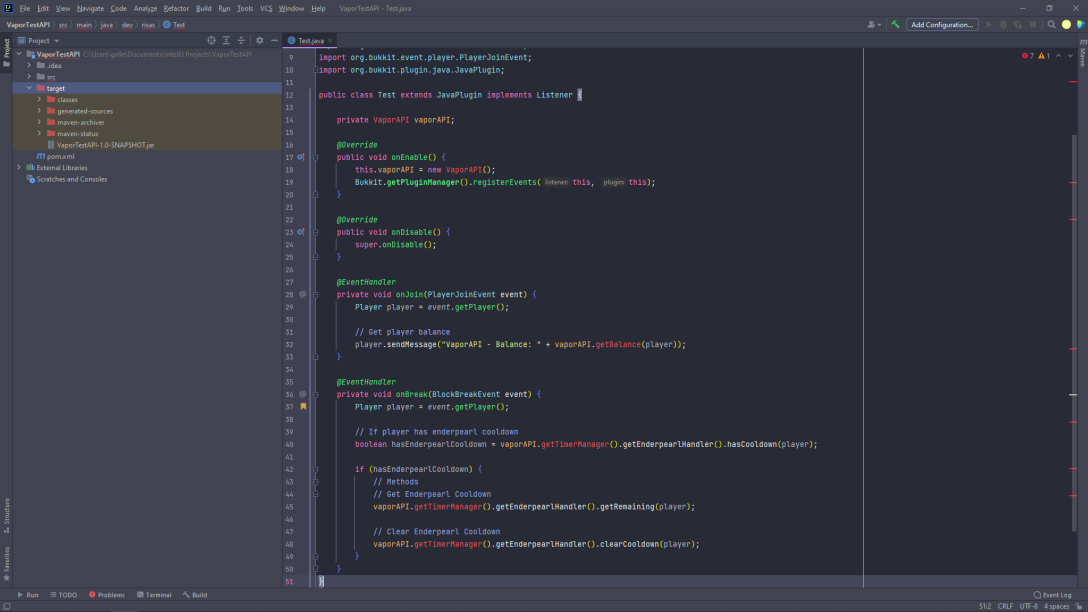Expand the maven-archiver folder

[40, 122]
